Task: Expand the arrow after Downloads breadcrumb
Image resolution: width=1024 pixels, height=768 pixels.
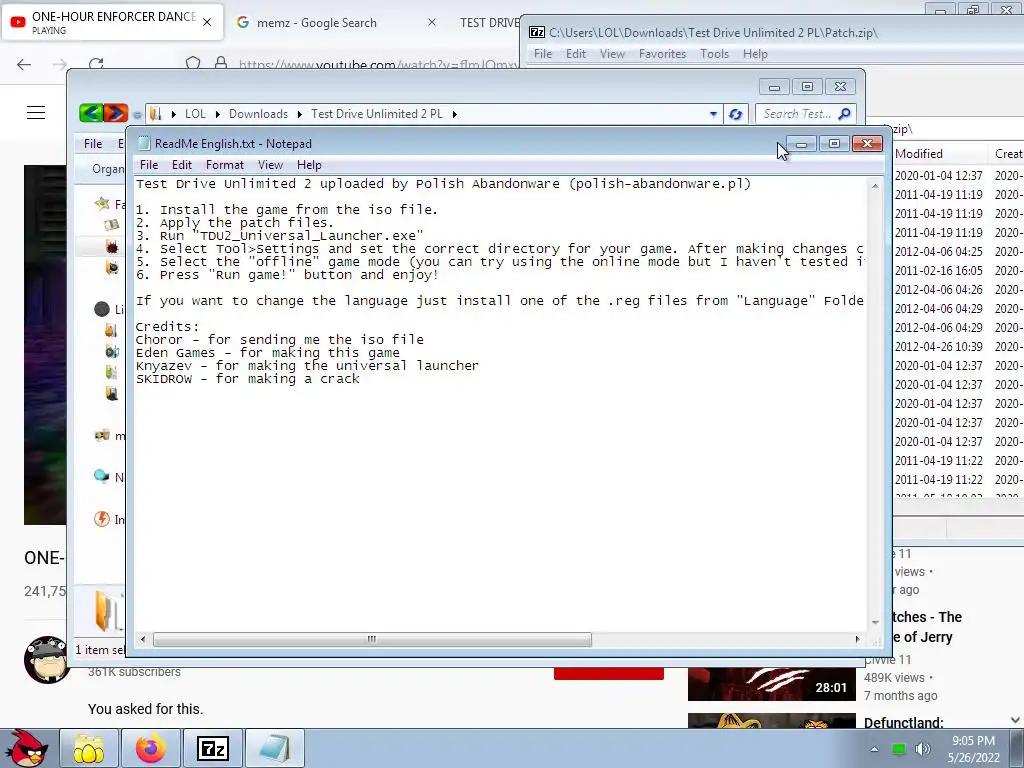Action: click(x=299, y=114)
